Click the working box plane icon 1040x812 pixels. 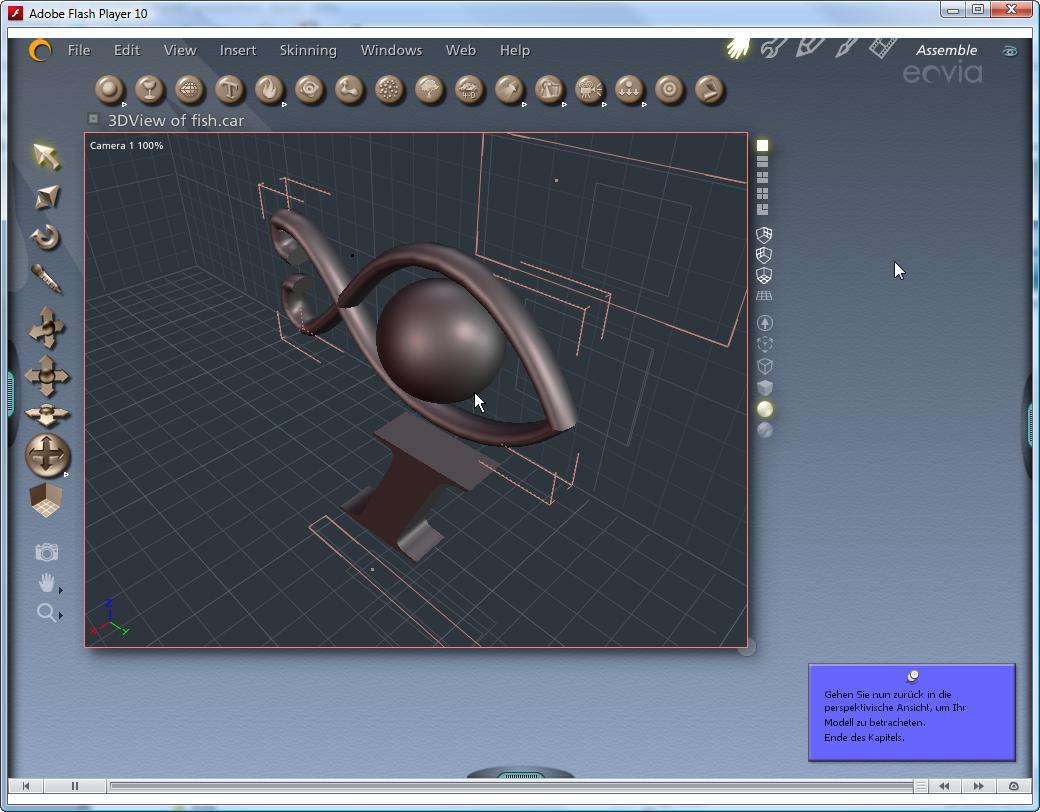[x=46, y=501]
